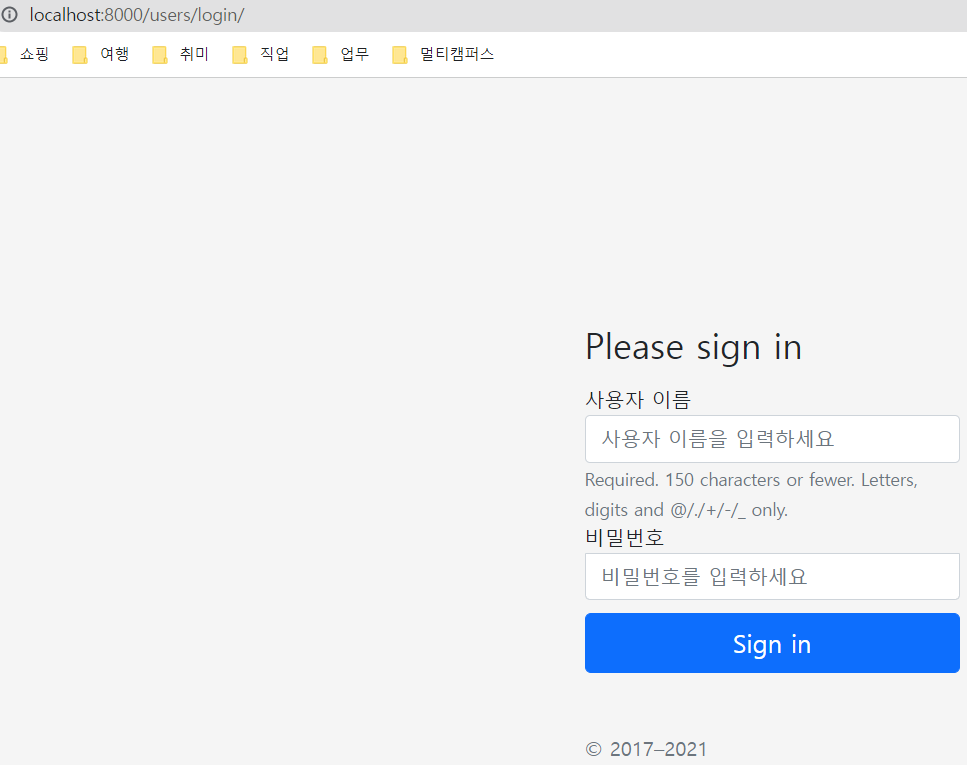
Task: Click the 사용자 이름 label
Action: coord(638,400)
